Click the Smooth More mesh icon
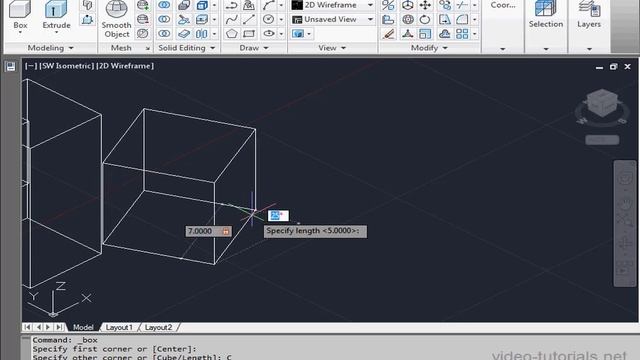The image size is (640, 360). coord(142,5)
